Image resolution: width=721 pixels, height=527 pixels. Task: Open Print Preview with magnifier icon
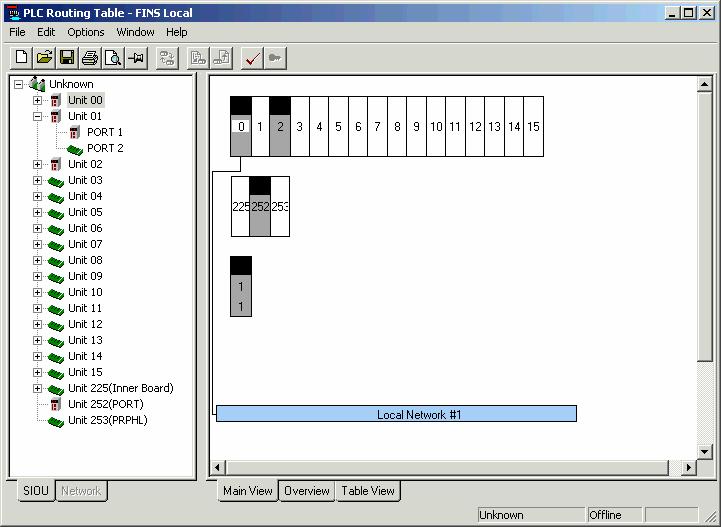click(x=113, y=58)
